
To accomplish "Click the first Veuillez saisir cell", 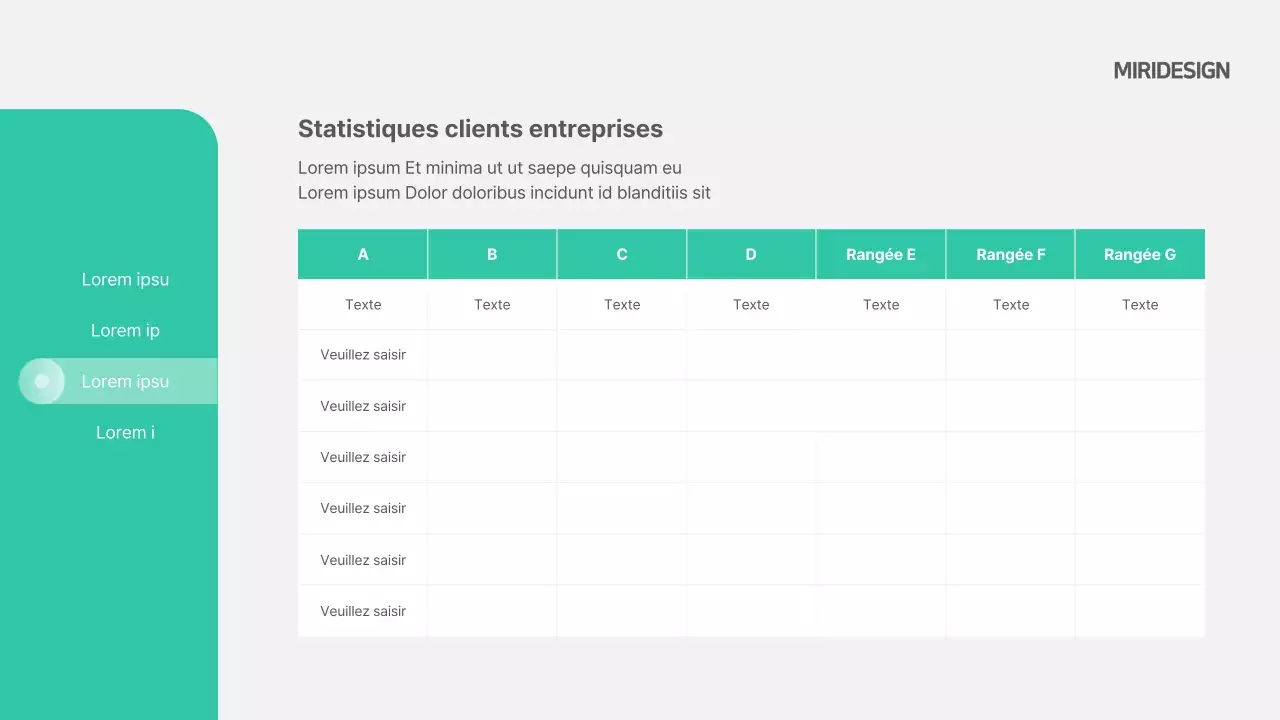I will tap(363, 354).
